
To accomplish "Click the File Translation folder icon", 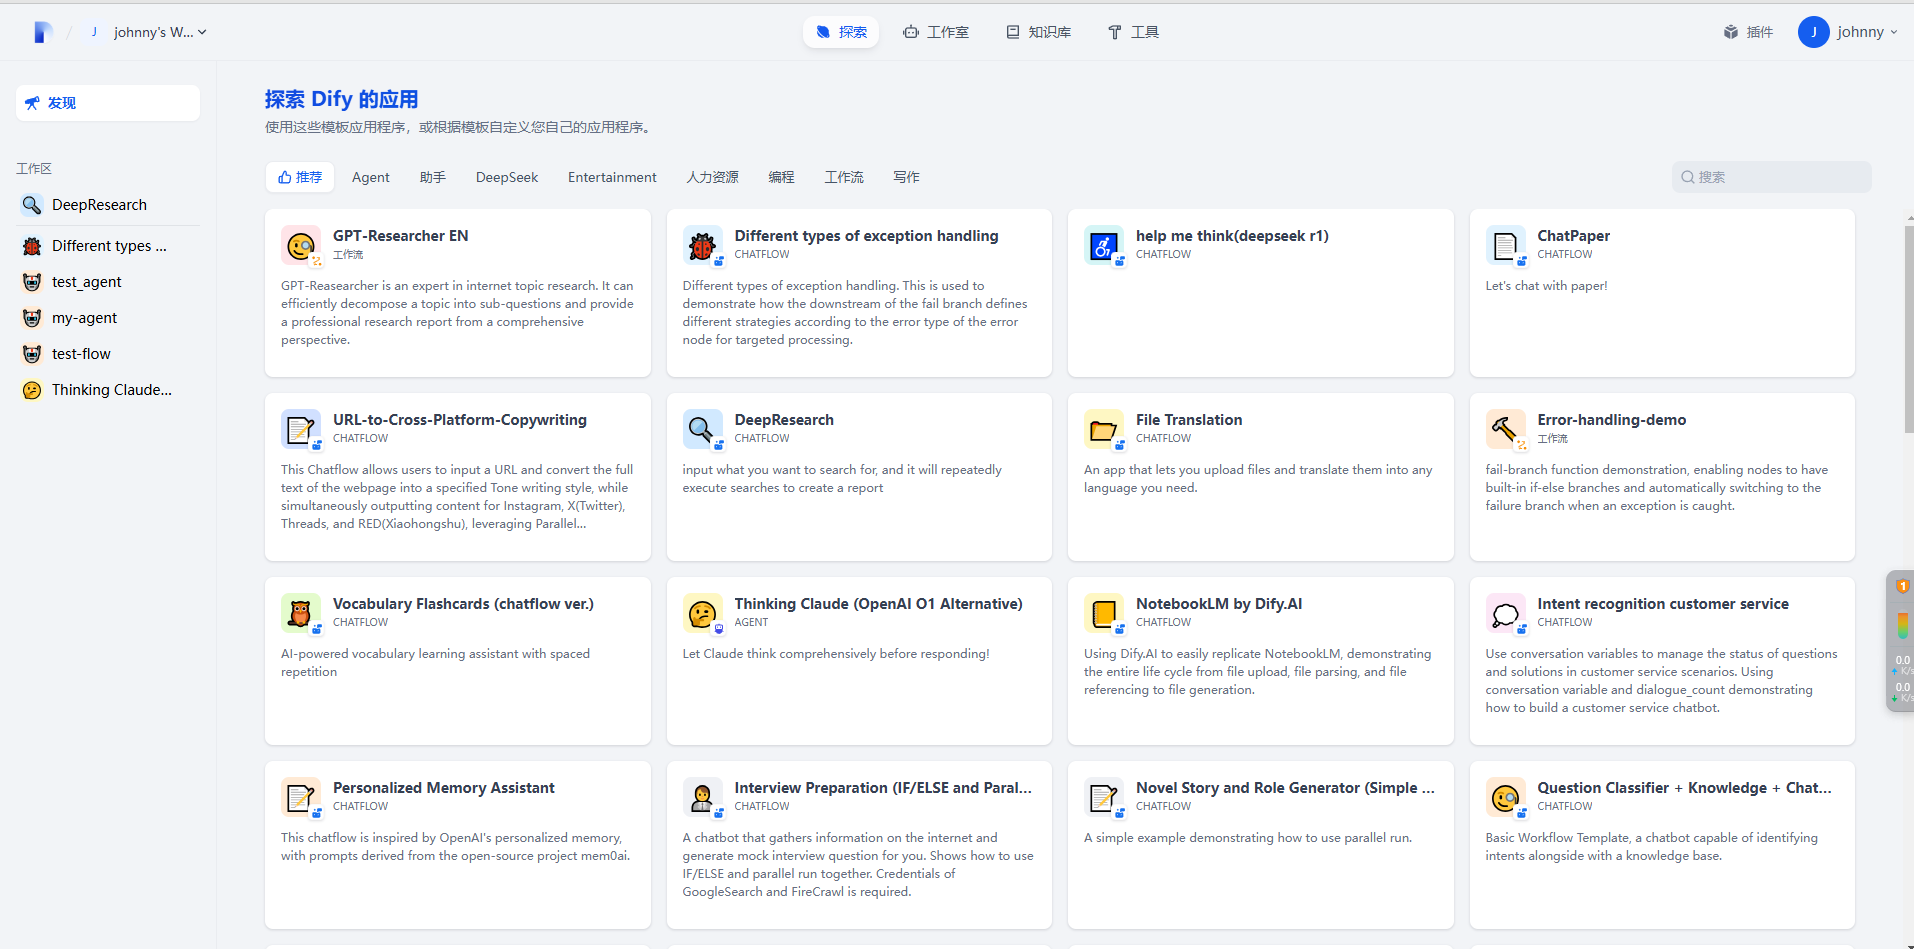I will point(1104,429).
